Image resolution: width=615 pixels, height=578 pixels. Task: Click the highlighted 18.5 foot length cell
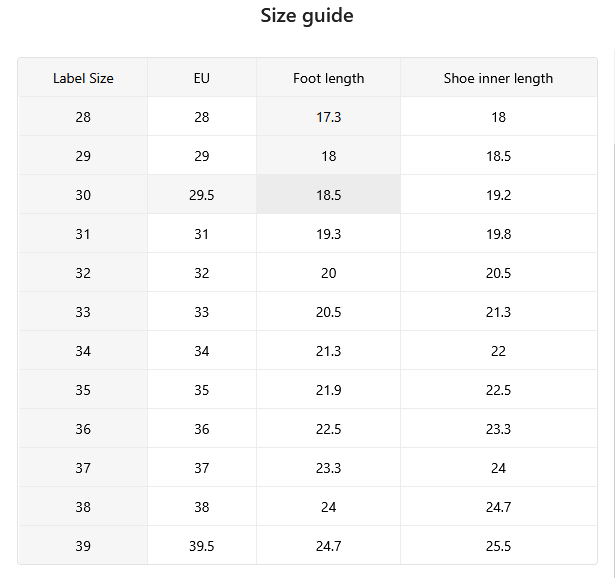pyautogui.click(x=328, y=194)
